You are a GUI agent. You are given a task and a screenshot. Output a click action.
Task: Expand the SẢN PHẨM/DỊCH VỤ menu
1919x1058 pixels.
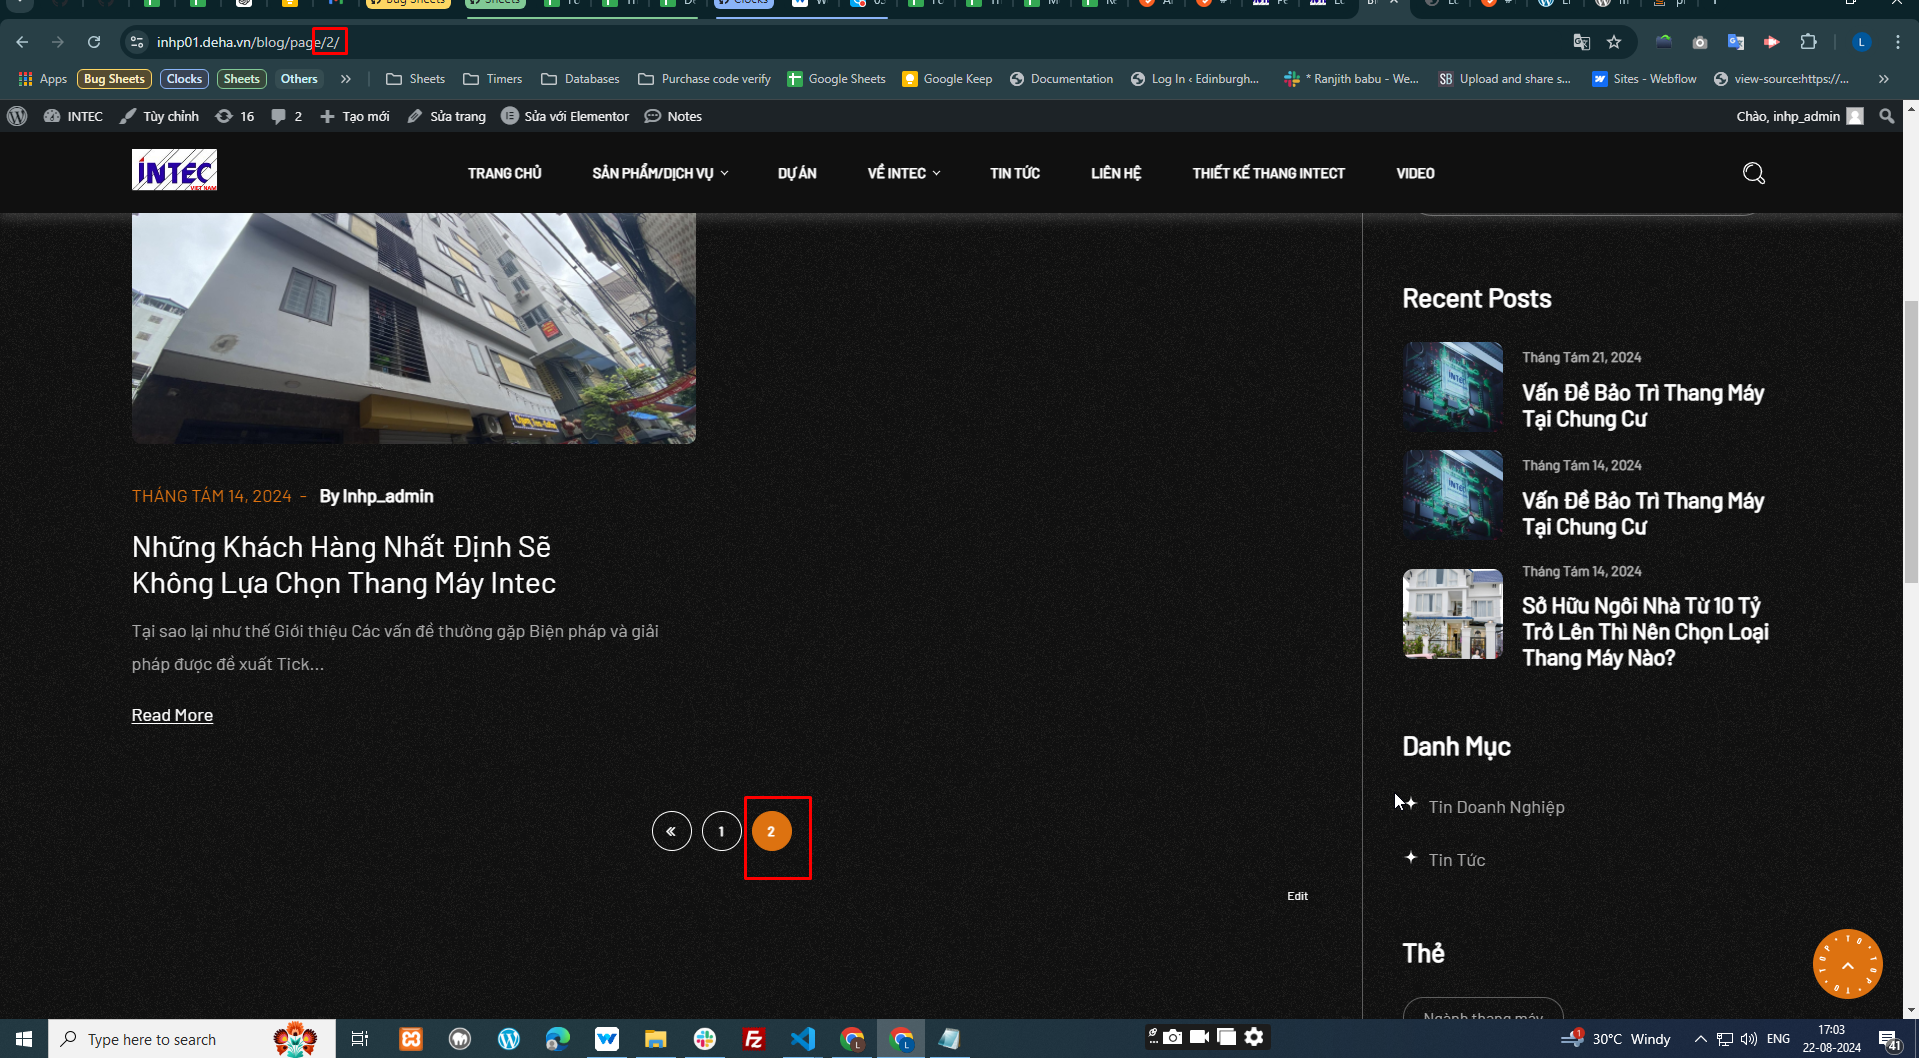click(x=660, y=173)
